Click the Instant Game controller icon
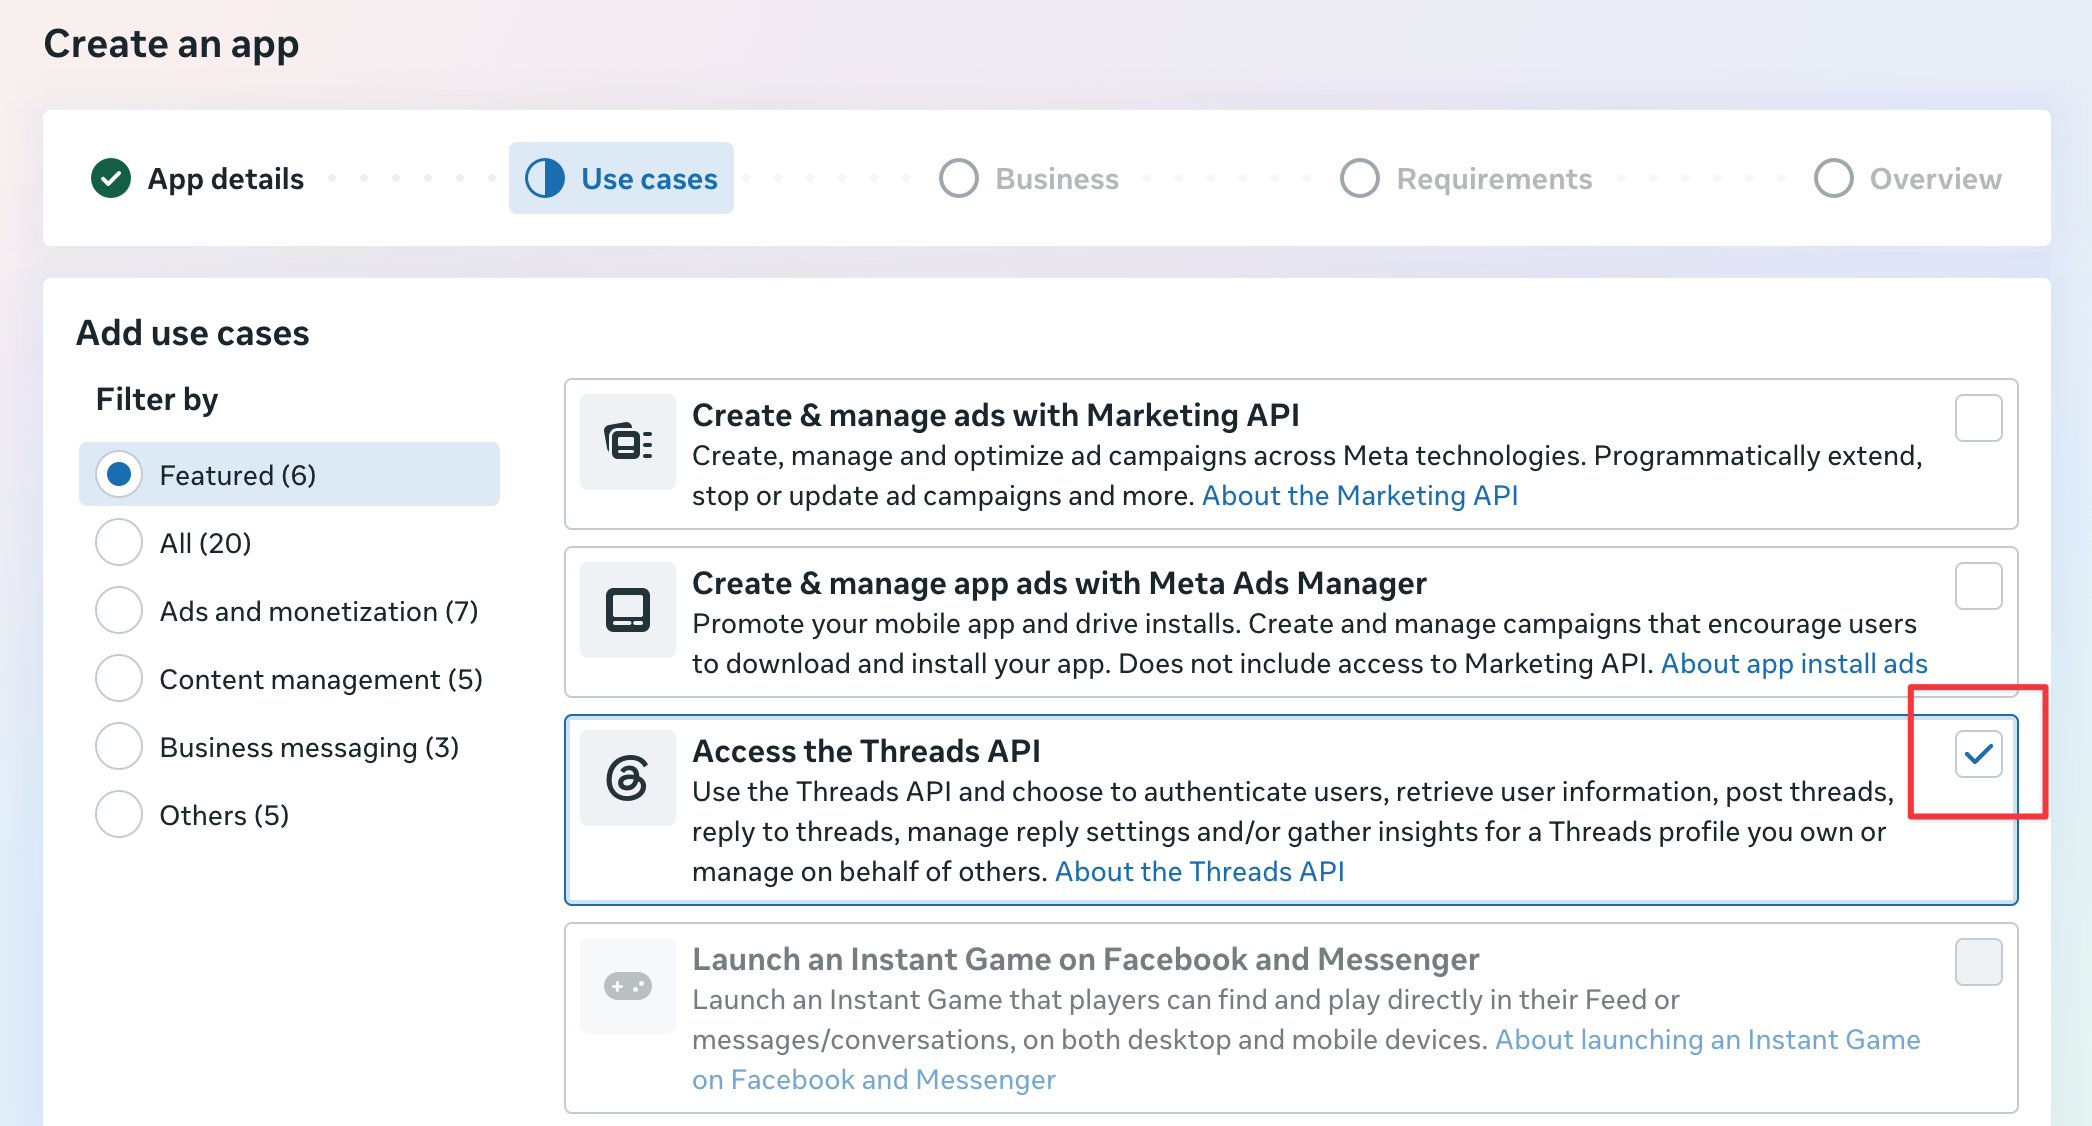Screen dimensions: 2092x1126 (628, 986)
